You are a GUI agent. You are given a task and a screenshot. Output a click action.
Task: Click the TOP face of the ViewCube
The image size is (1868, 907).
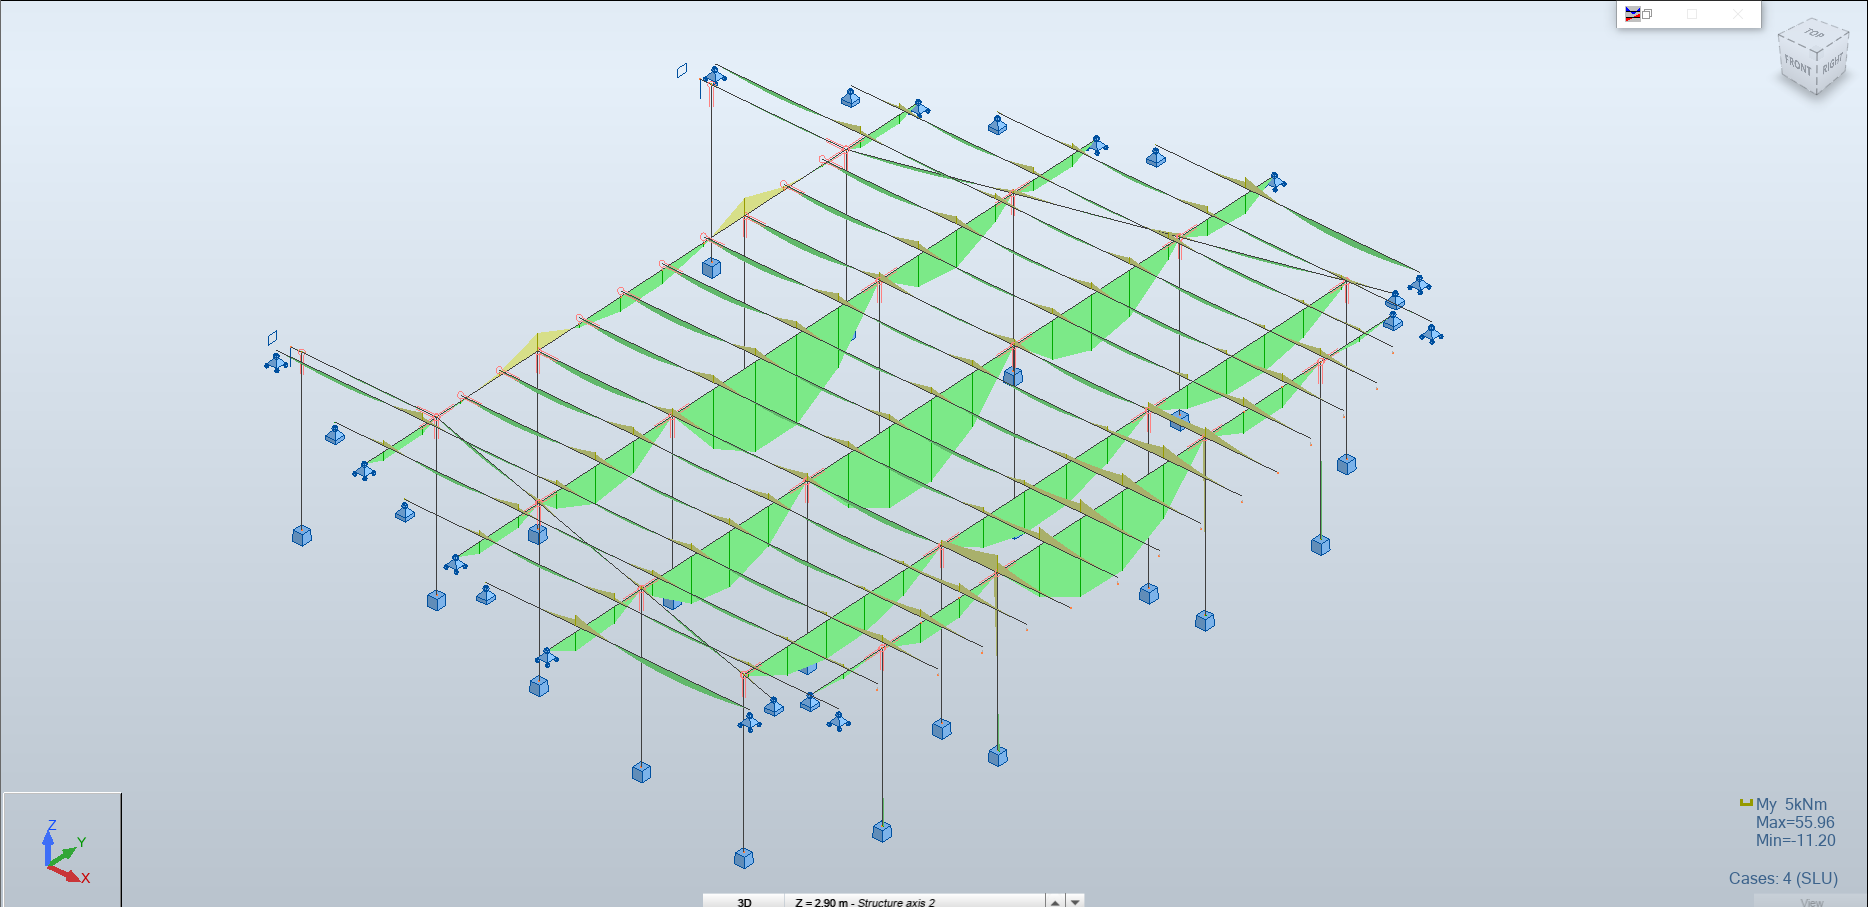tap(1813, 34)
